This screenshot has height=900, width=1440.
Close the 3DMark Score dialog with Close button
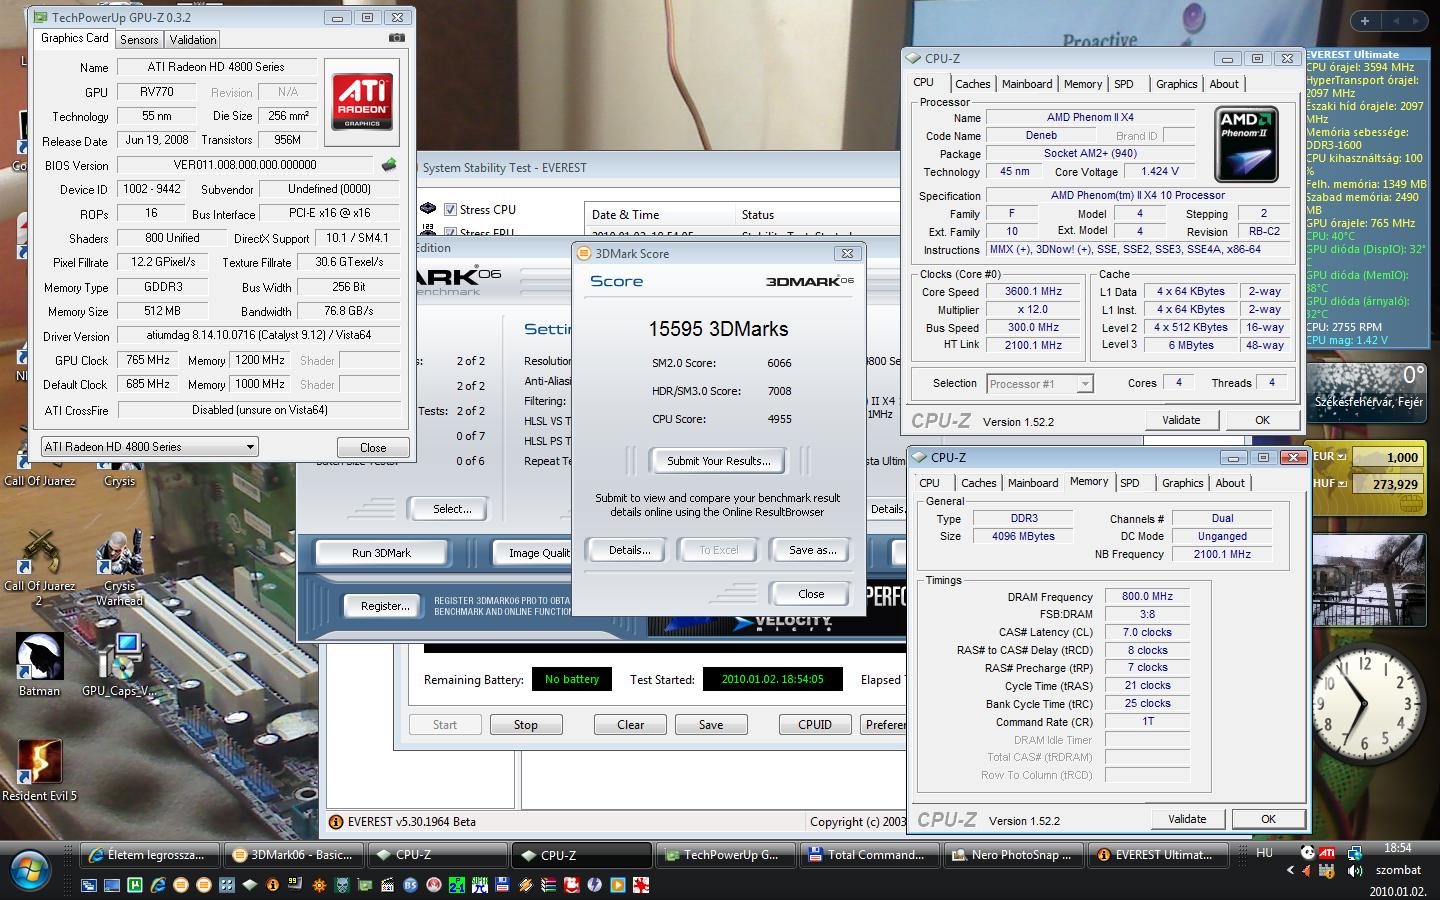tap(811, 593)
